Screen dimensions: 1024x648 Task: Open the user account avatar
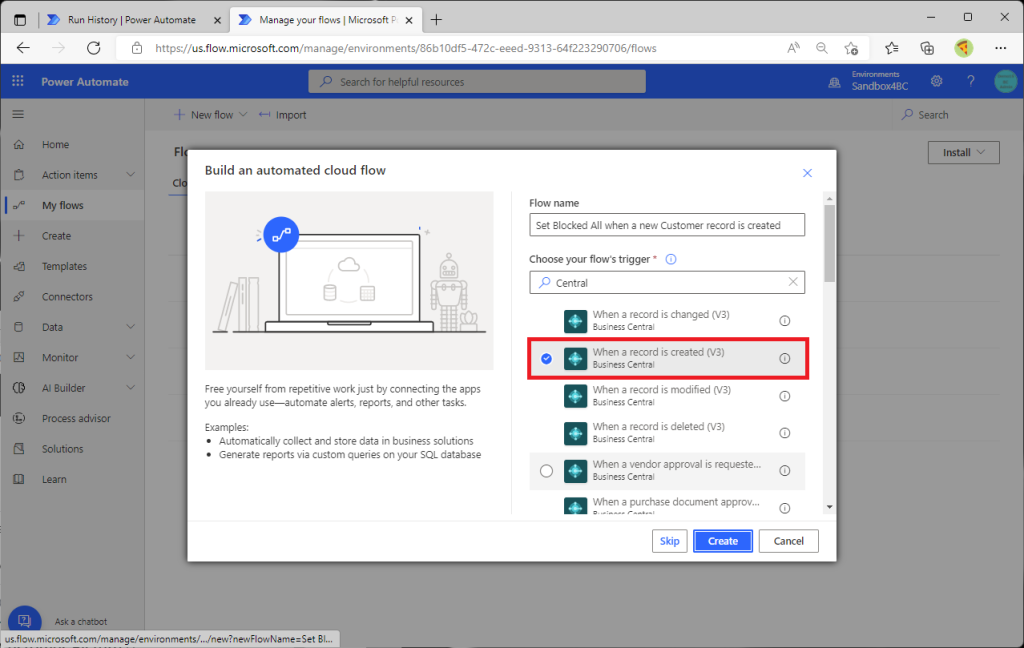tap(1006, 81)
